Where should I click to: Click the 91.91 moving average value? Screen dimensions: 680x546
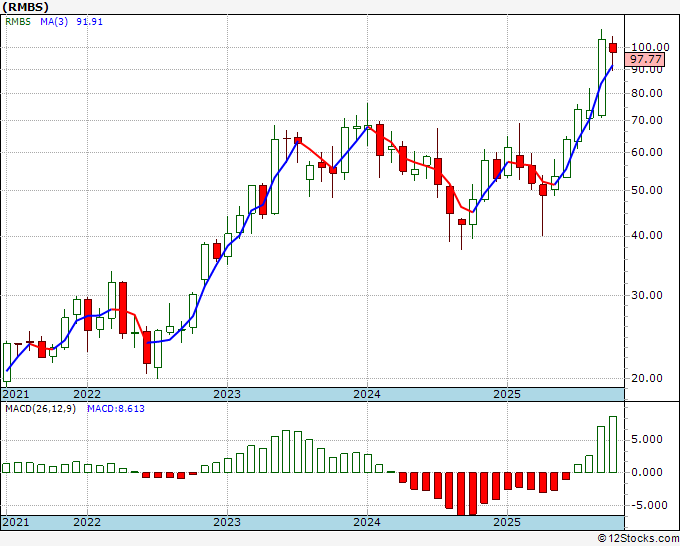coord(91,24)
